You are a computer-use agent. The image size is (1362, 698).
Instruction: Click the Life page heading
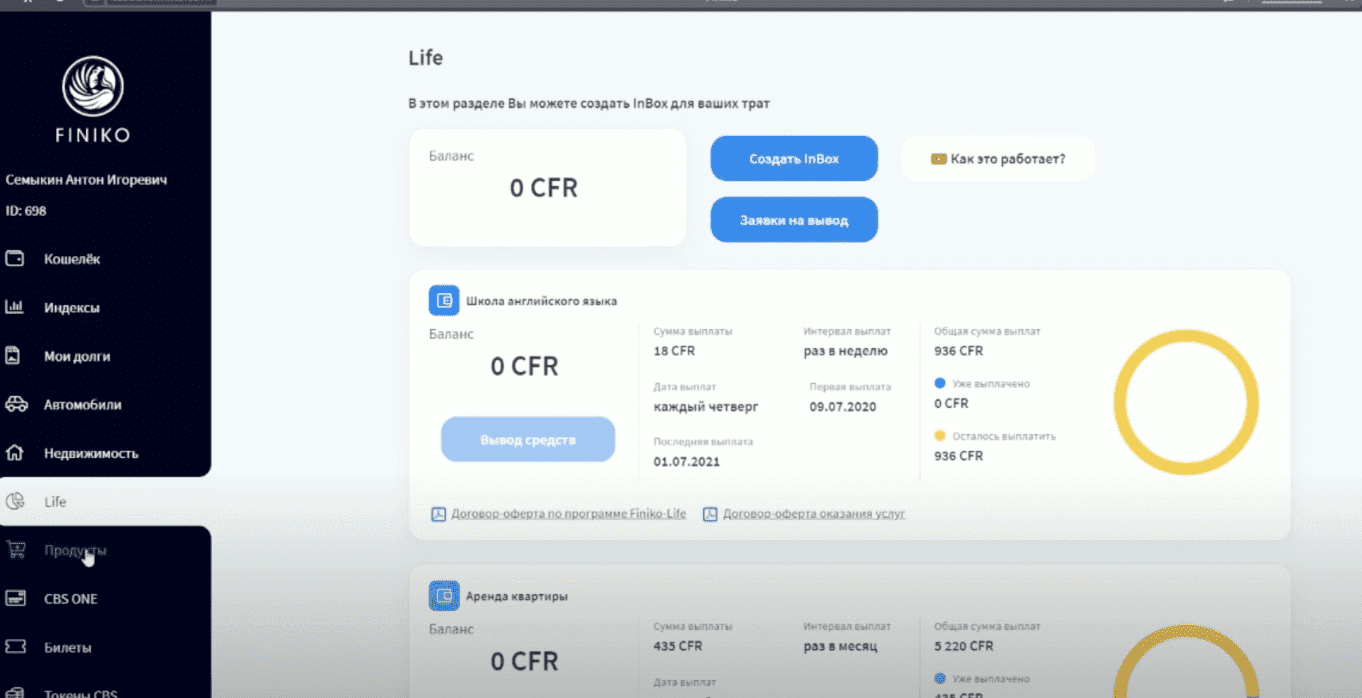point(426,58)
